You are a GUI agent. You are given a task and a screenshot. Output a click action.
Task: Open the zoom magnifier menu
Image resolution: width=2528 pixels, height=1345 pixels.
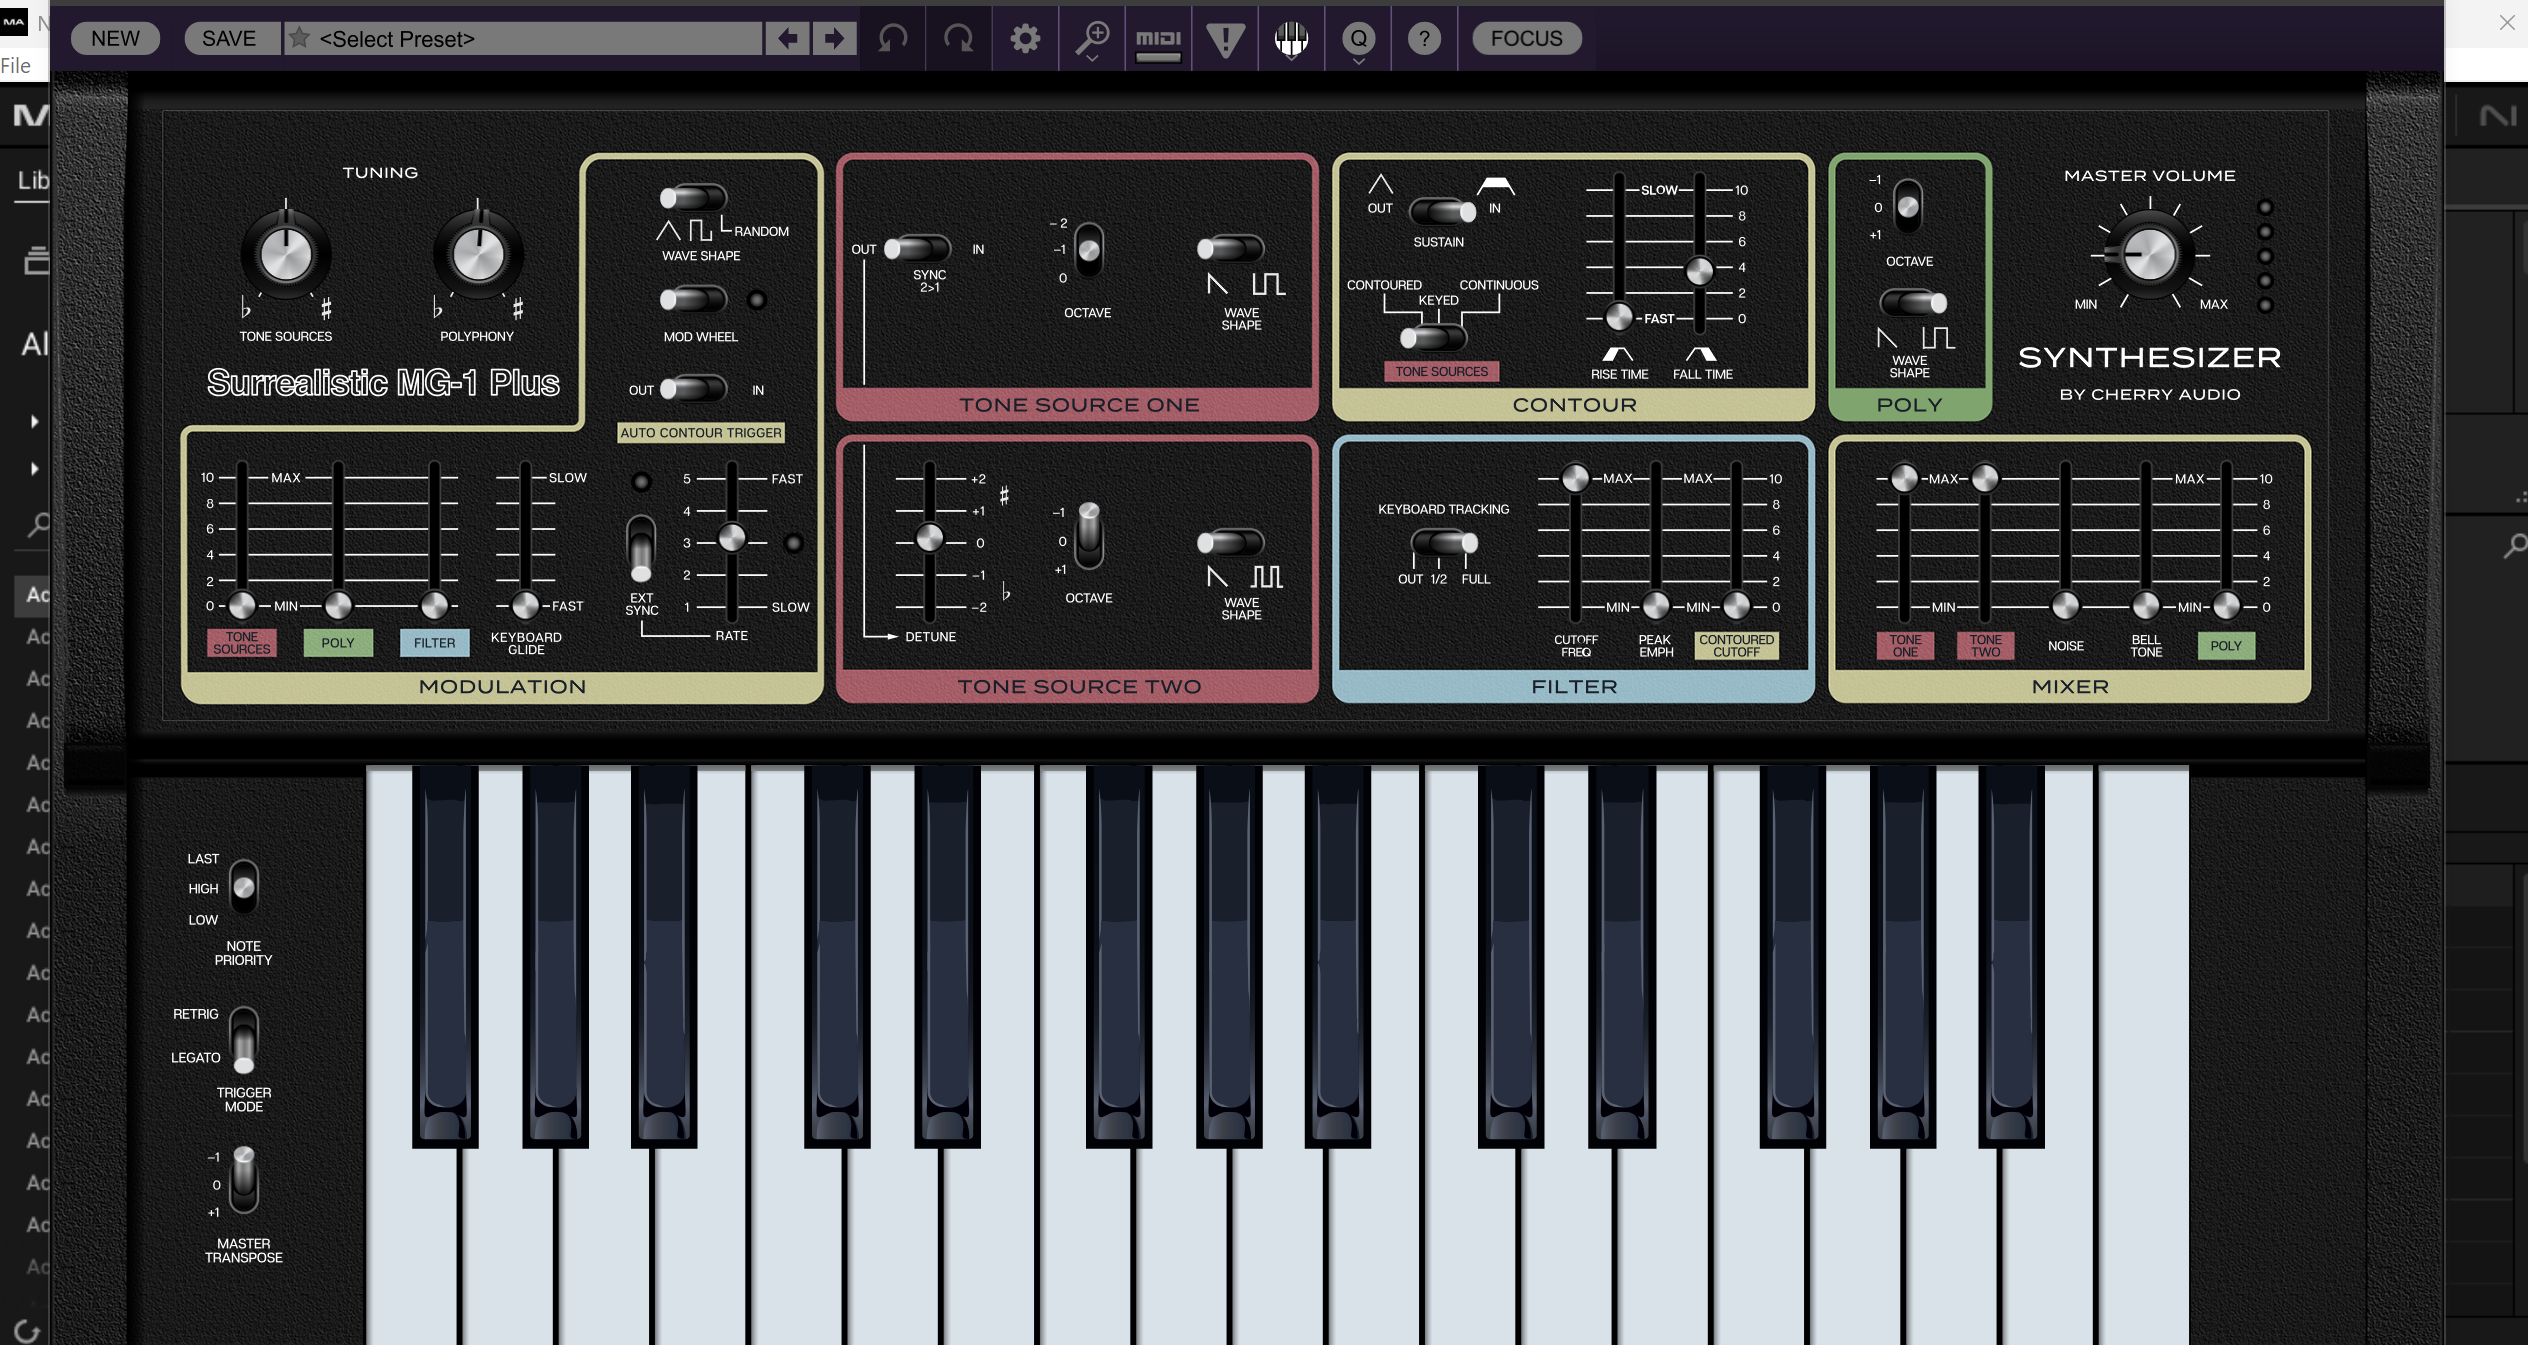[x=1092, y=40]
